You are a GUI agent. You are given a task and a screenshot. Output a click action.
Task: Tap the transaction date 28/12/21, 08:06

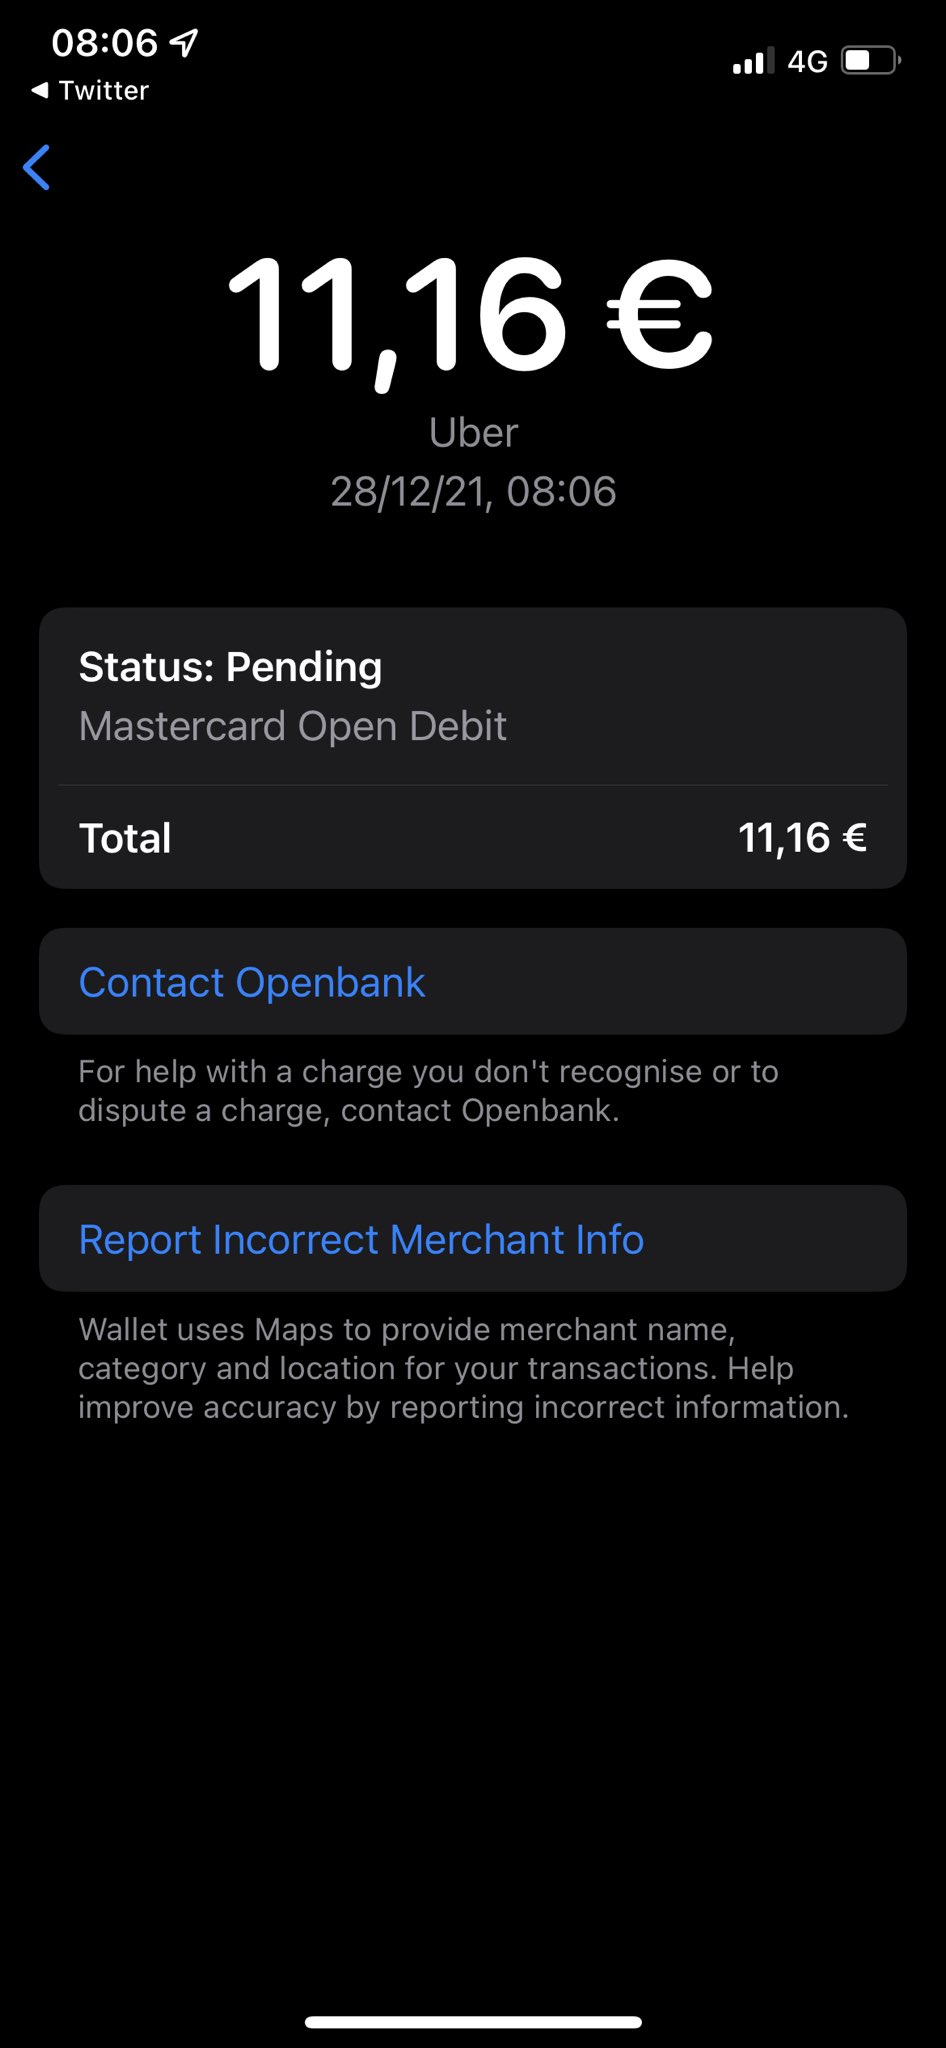click(x=473, y=492)
